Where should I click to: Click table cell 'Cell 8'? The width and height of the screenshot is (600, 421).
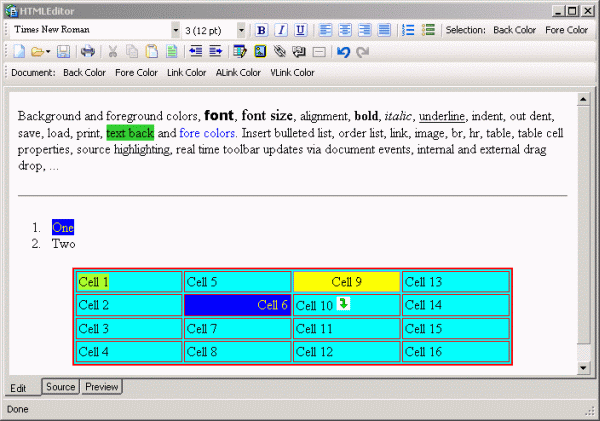click(237, 352)
